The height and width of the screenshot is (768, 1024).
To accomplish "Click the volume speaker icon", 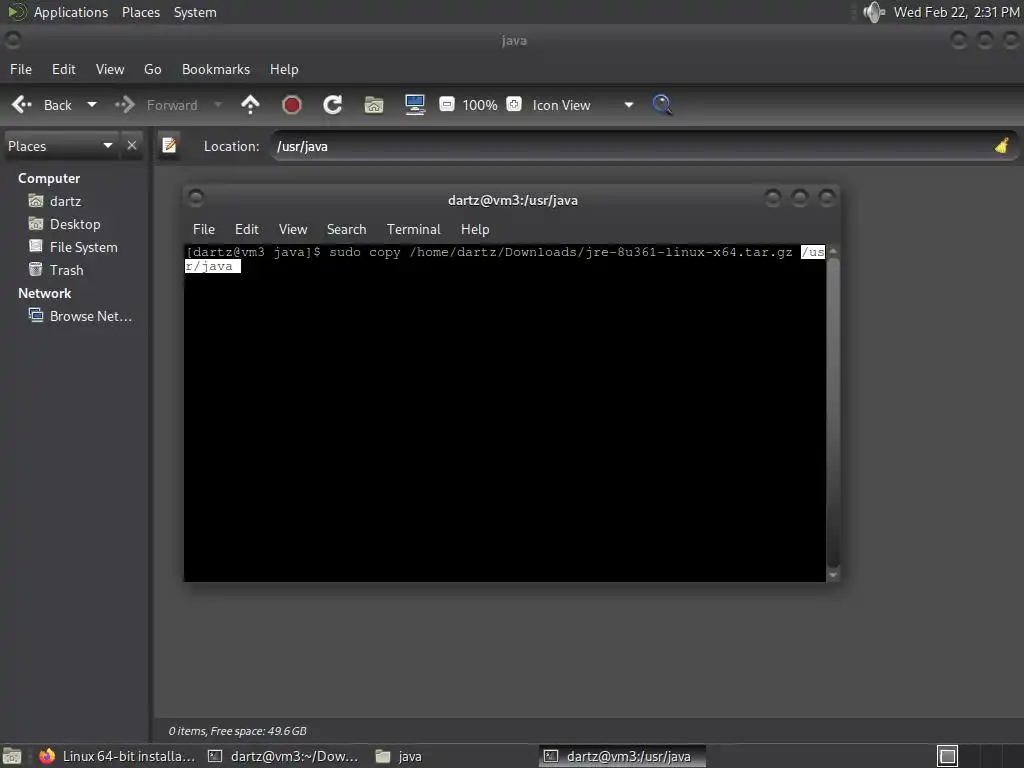I will 874,12.
